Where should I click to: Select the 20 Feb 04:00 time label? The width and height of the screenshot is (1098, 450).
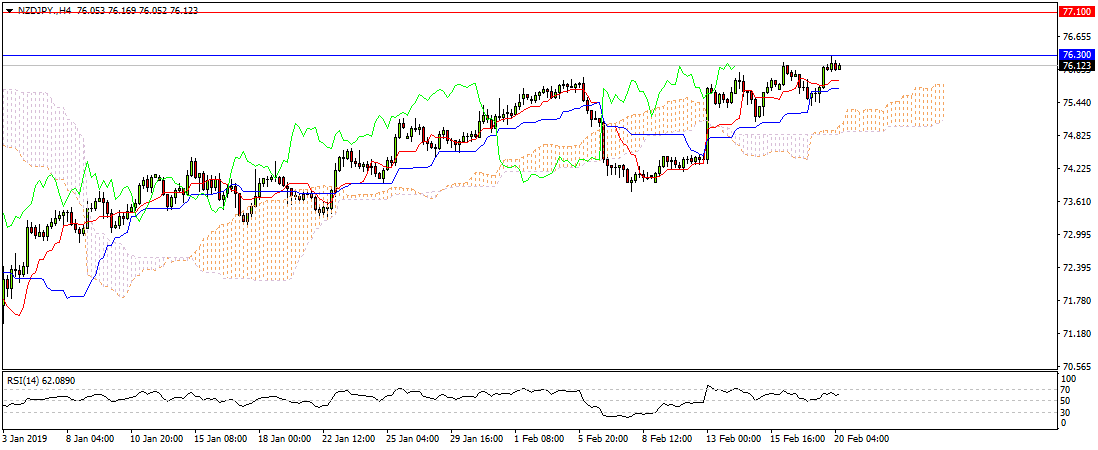861,438
